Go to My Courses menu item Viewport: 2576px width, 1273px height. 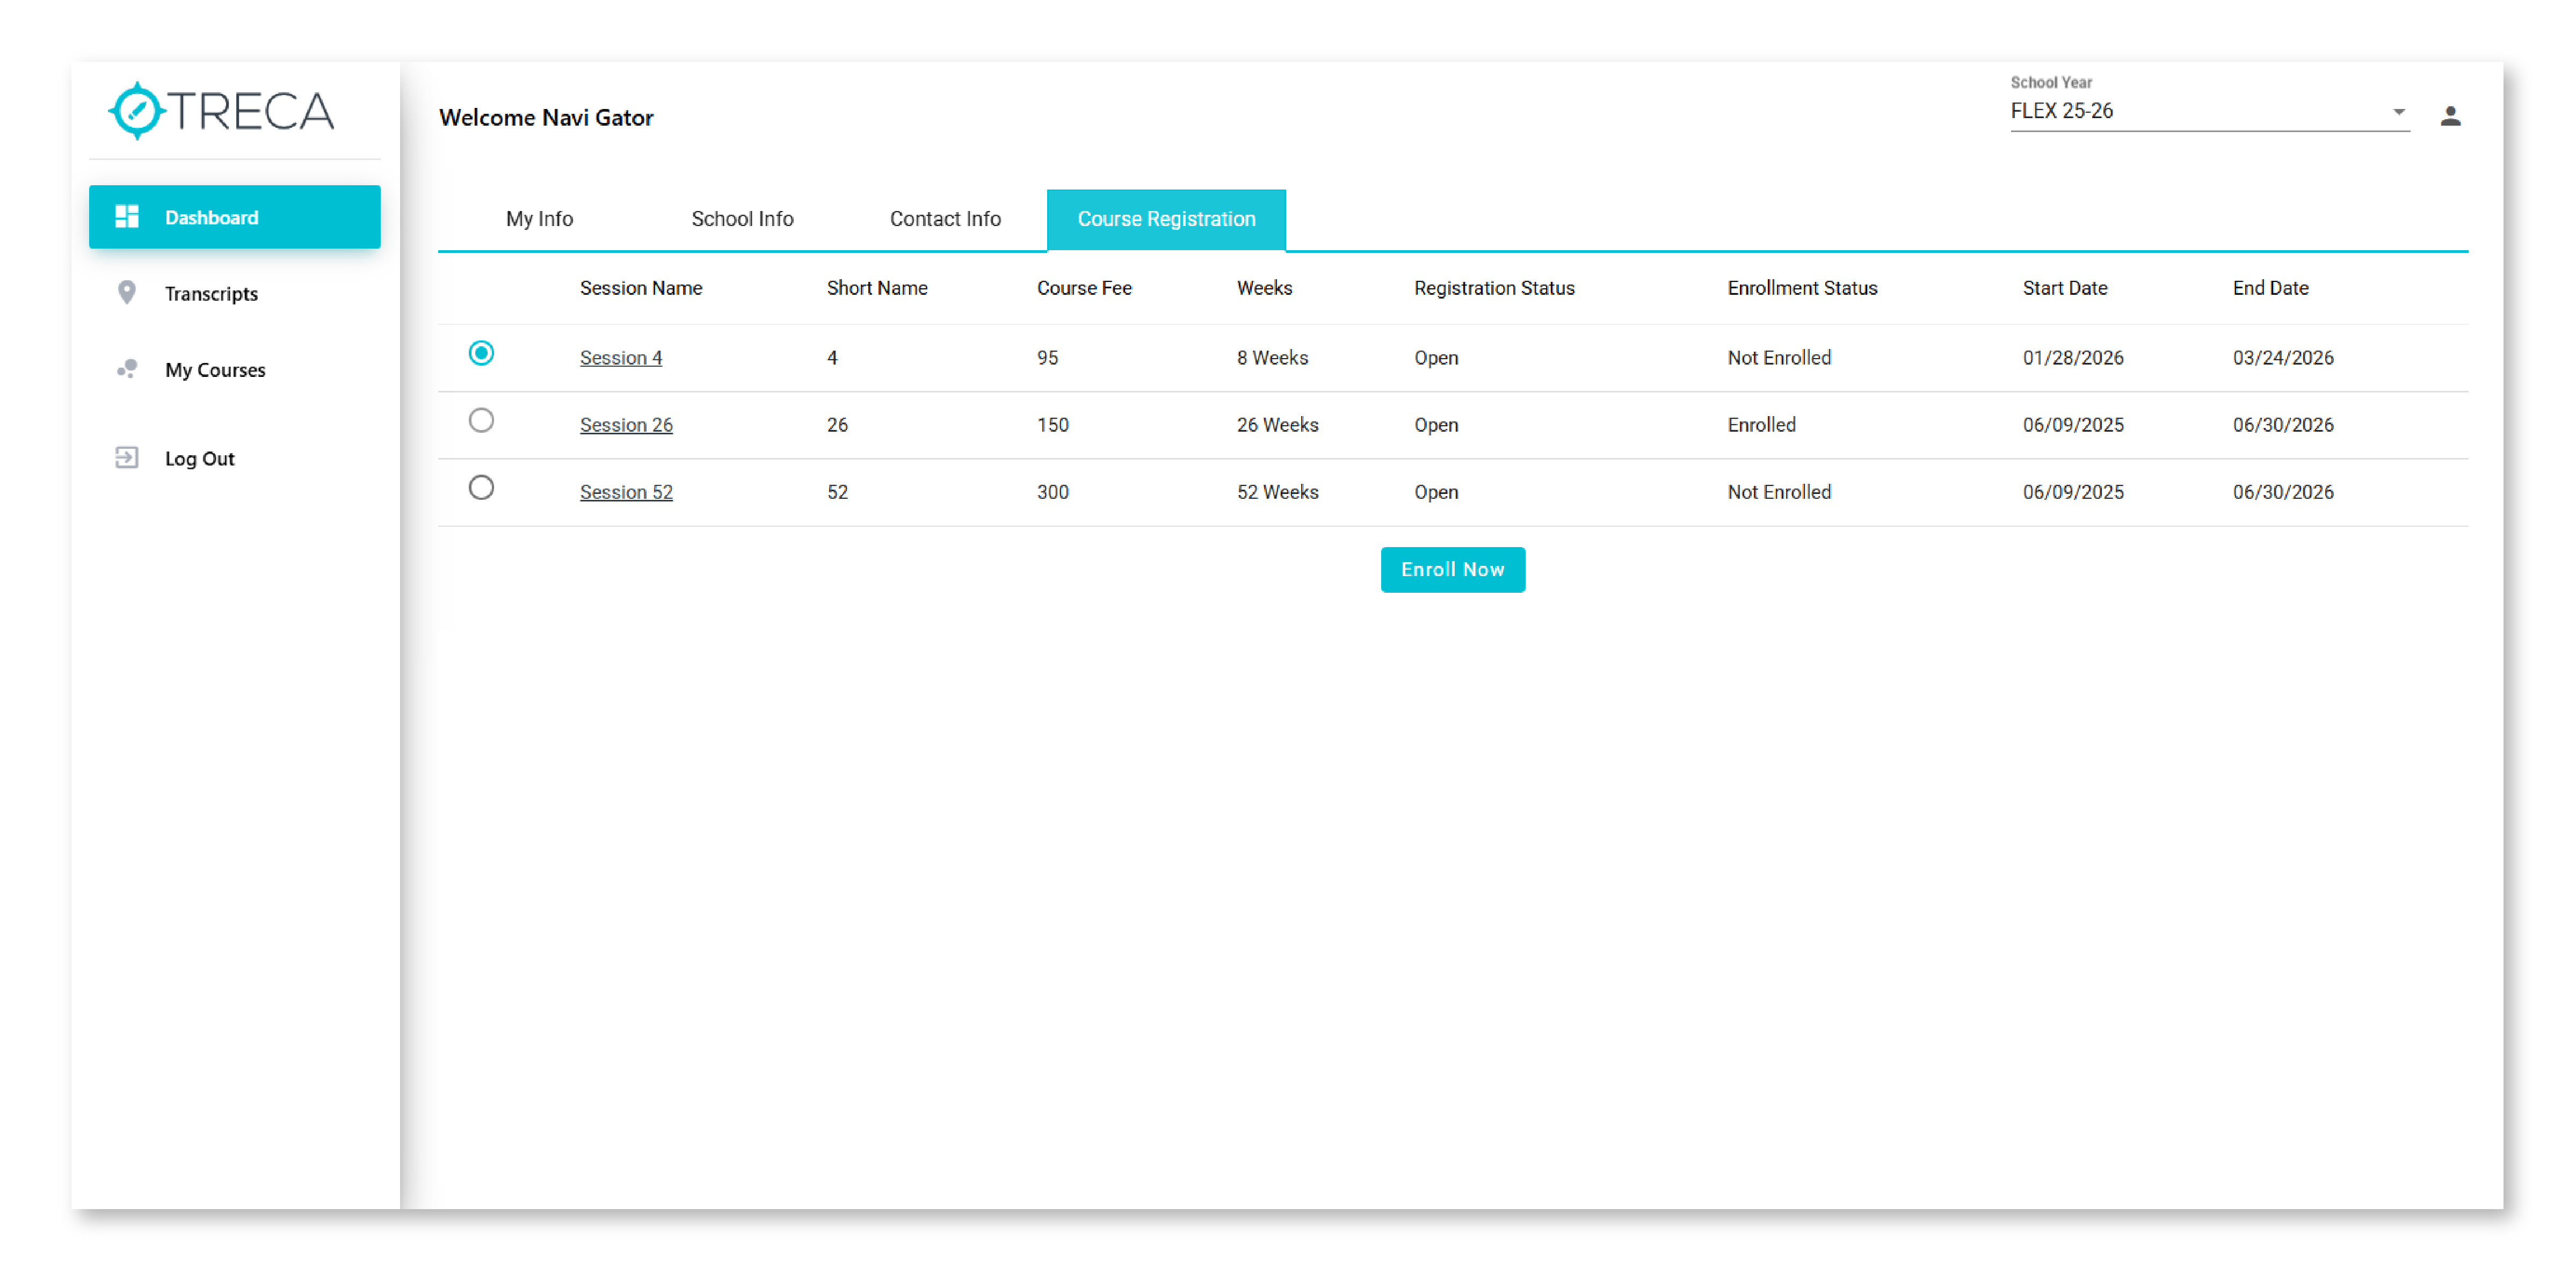[x=215, y=370]
